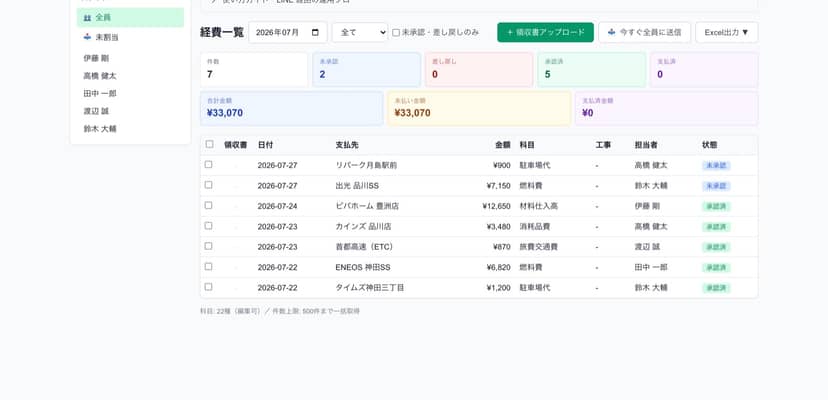Tick the select-all checkbox in table header
The height and width of the screenshot is (400, 828).
[x=210, y=144]
